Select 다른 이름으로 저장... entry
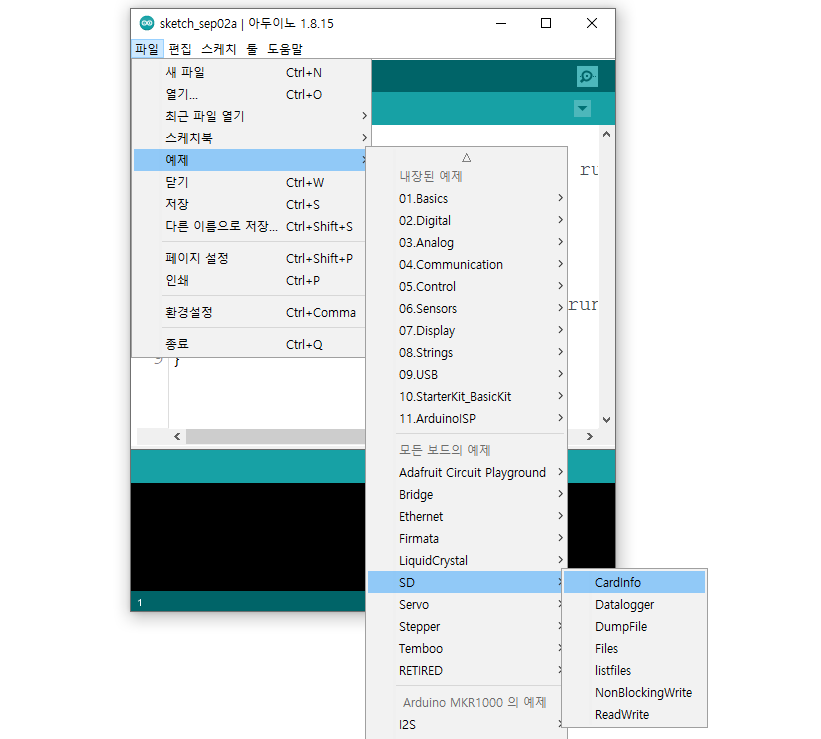Screen dimensions: 821x739 [x=250, y=226]
